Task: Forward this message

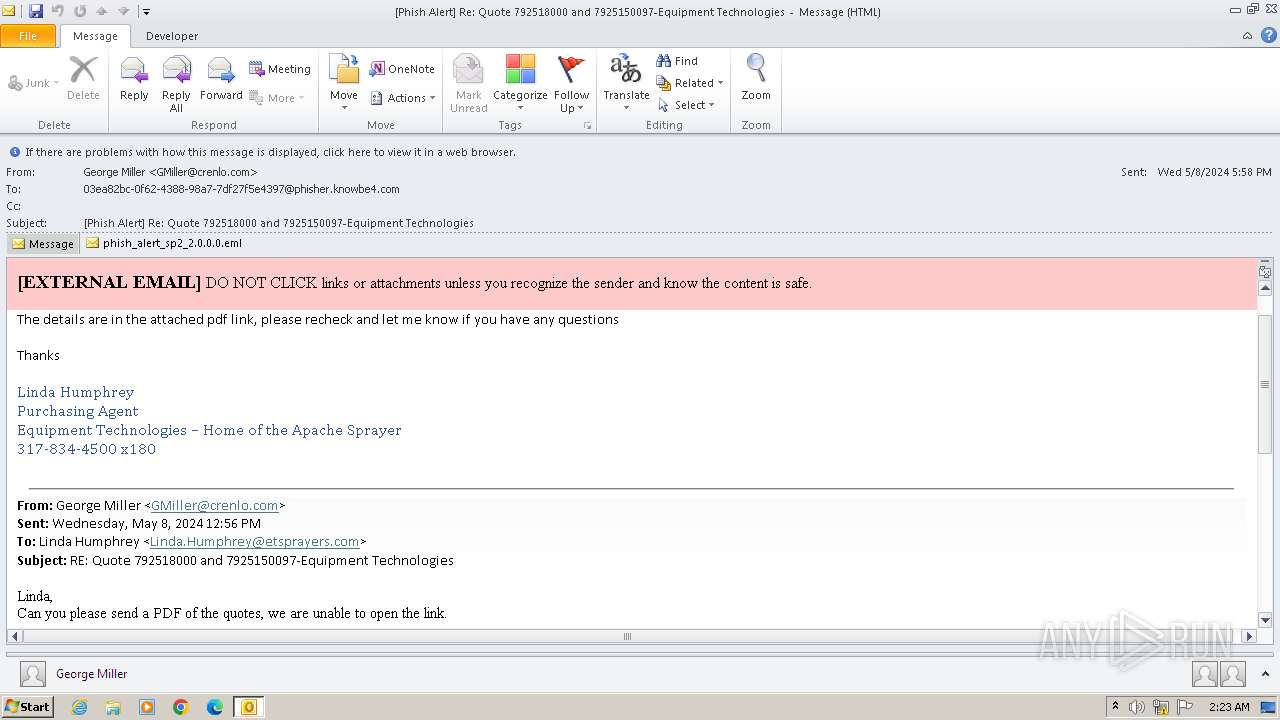Action: 221,80
